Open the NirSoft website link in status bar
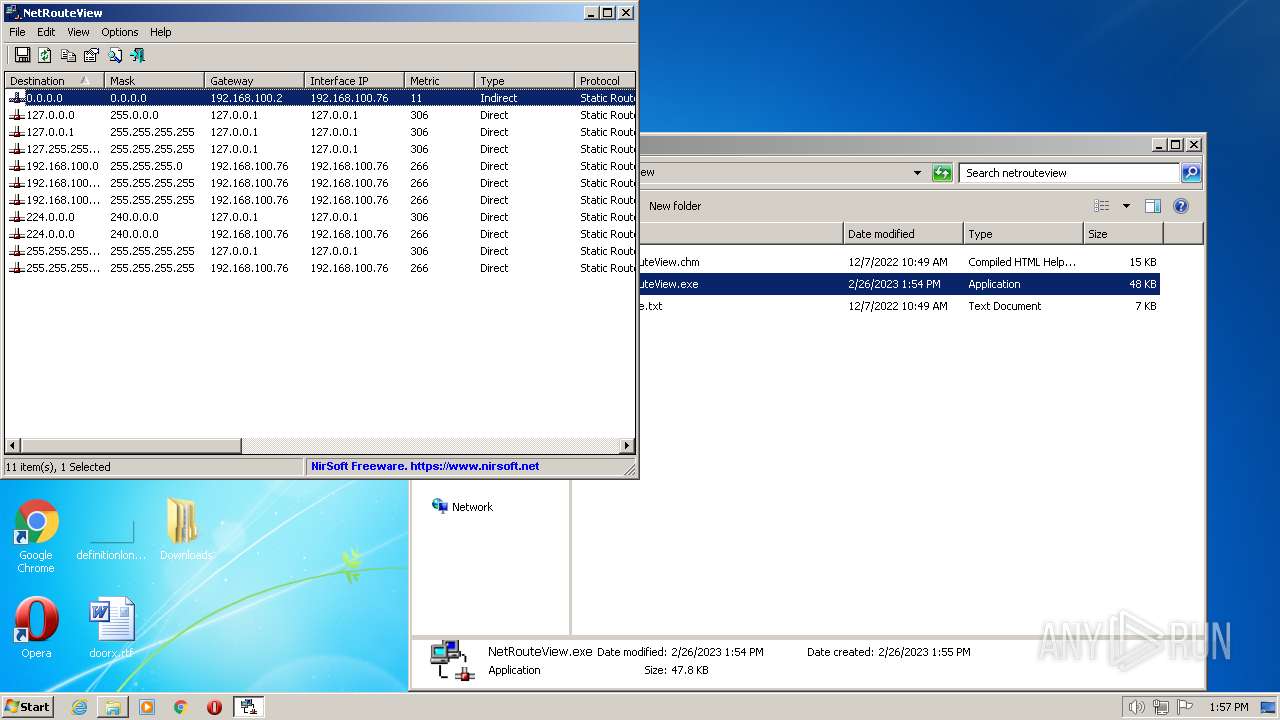 [x=425, y=466]
